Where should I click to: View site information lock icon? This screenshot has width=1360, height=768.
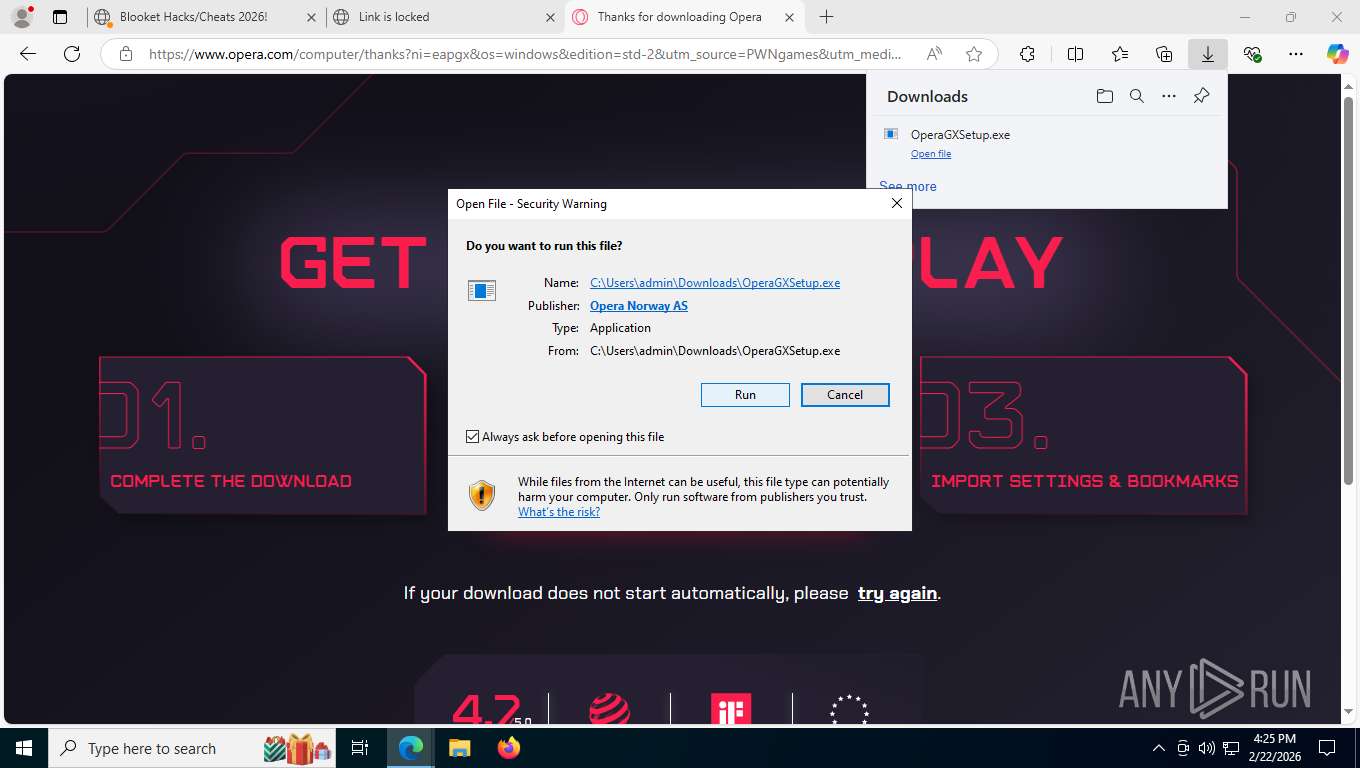click(125, 54)
